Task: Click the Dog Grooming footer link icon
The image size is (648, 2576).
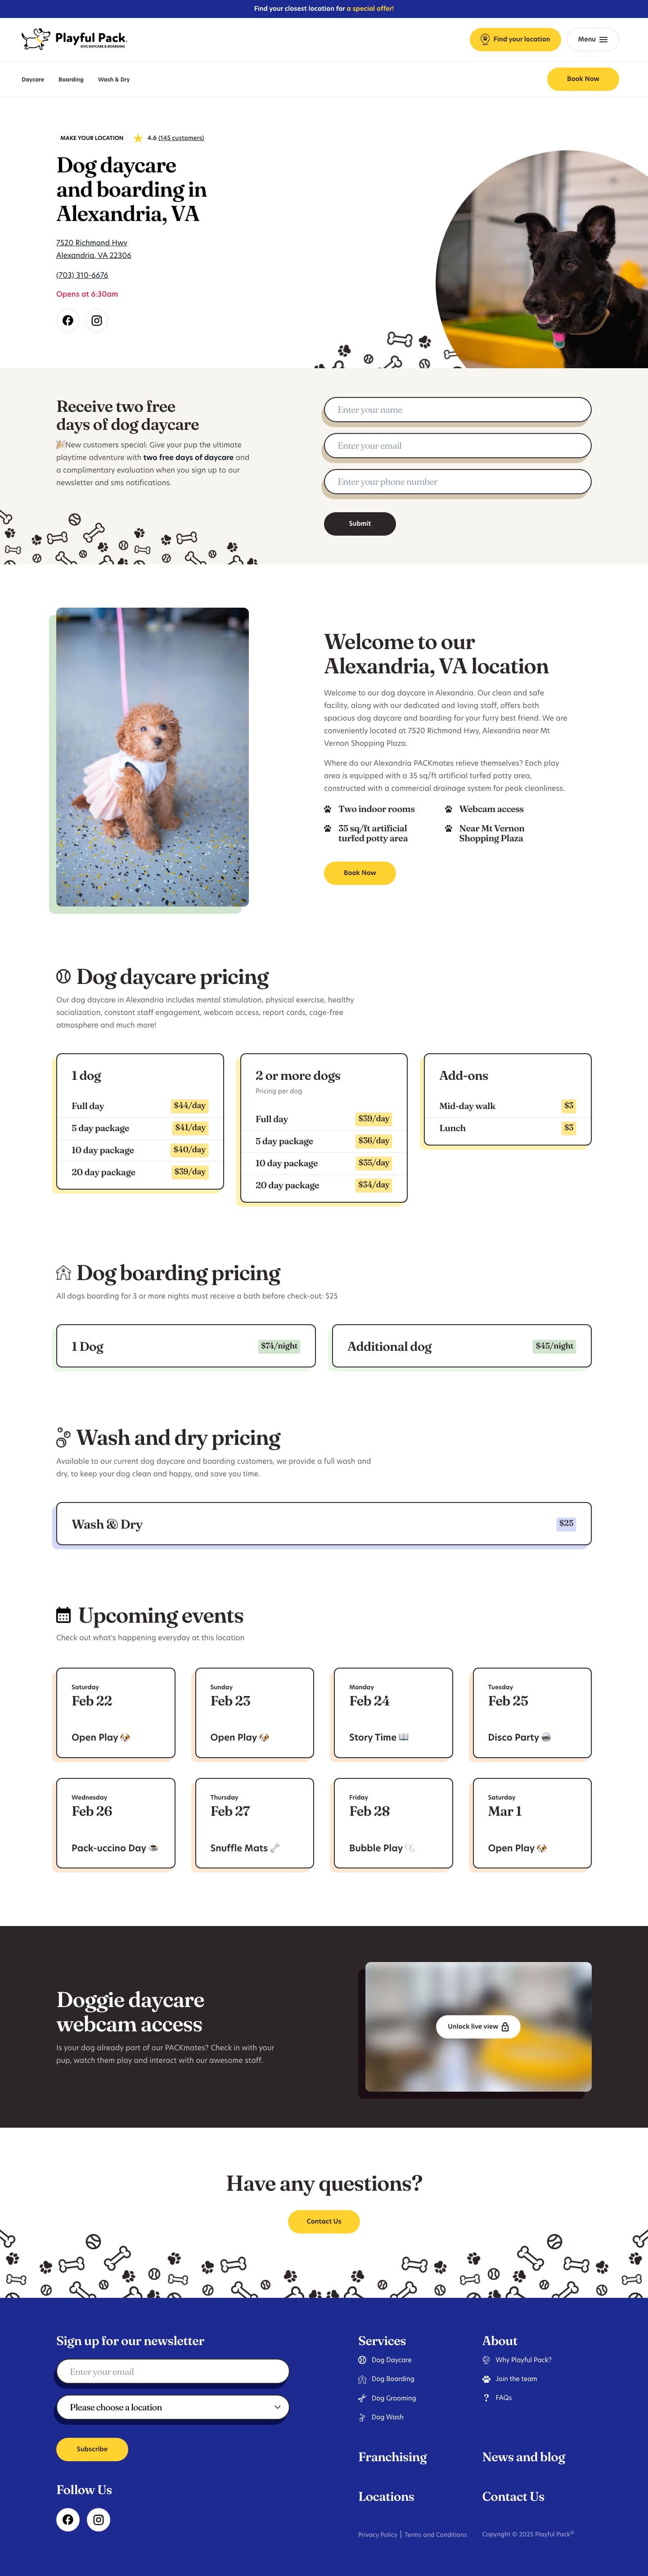Action: coord(362,2398)
